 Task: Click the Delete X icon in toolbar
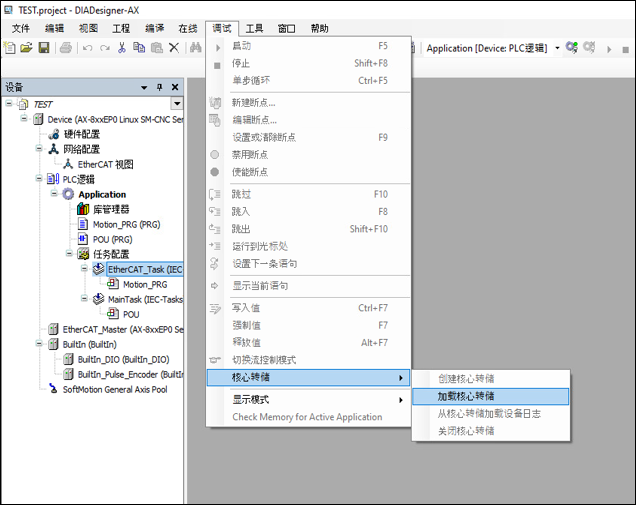coord(174,48)
